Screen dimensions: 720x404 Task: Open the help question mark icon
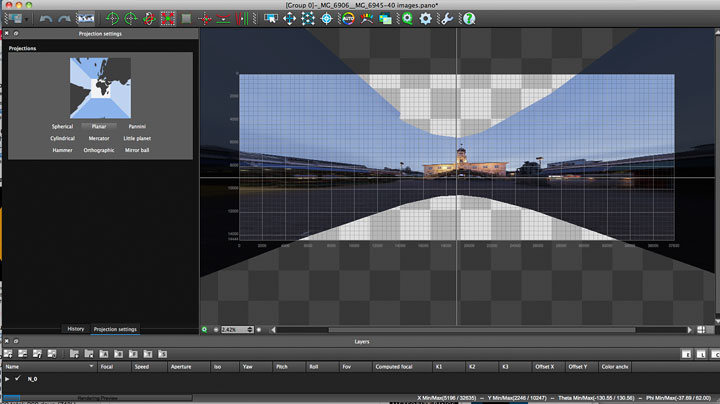click(469, 19)
